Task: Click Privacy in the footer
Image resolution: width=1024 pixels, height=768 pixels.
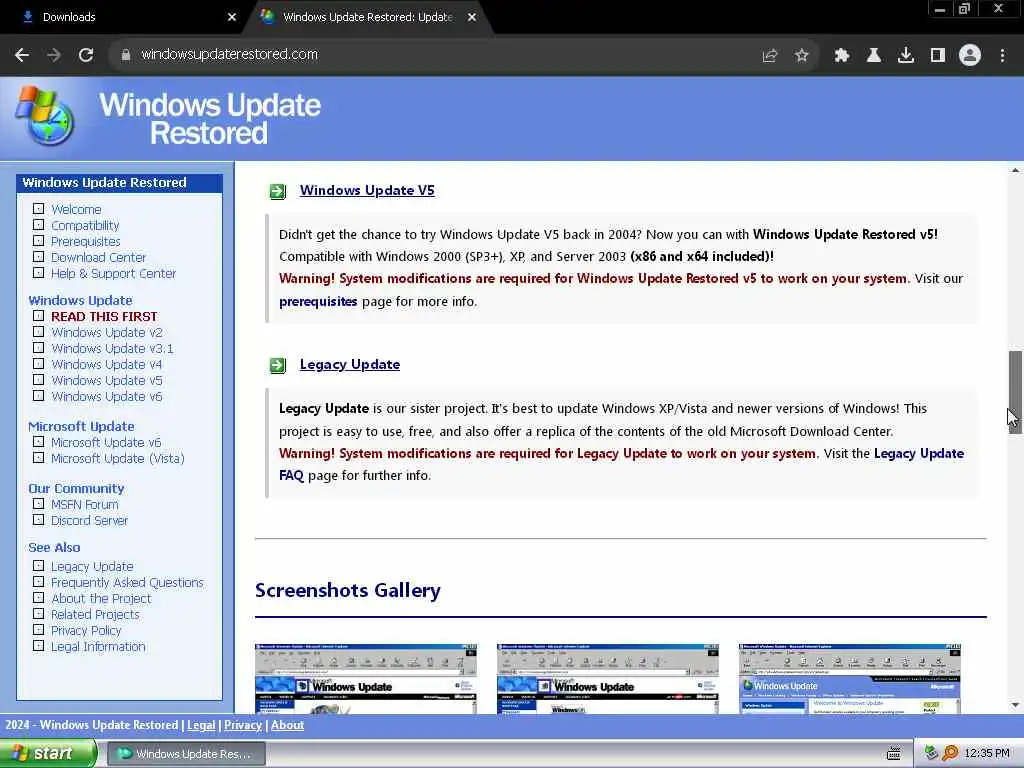Action: pyautogui.click(x=243, y=725)
